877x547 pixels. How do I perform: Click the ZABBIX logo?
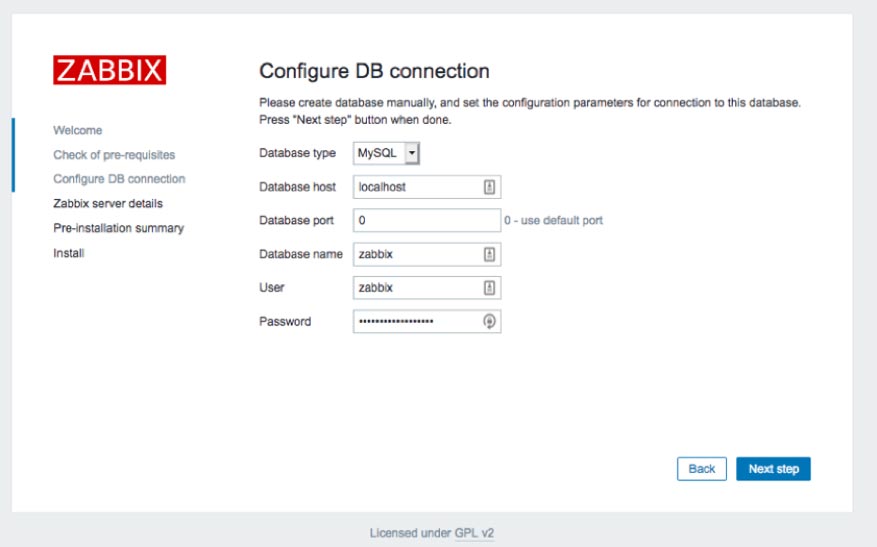(110, 70)
